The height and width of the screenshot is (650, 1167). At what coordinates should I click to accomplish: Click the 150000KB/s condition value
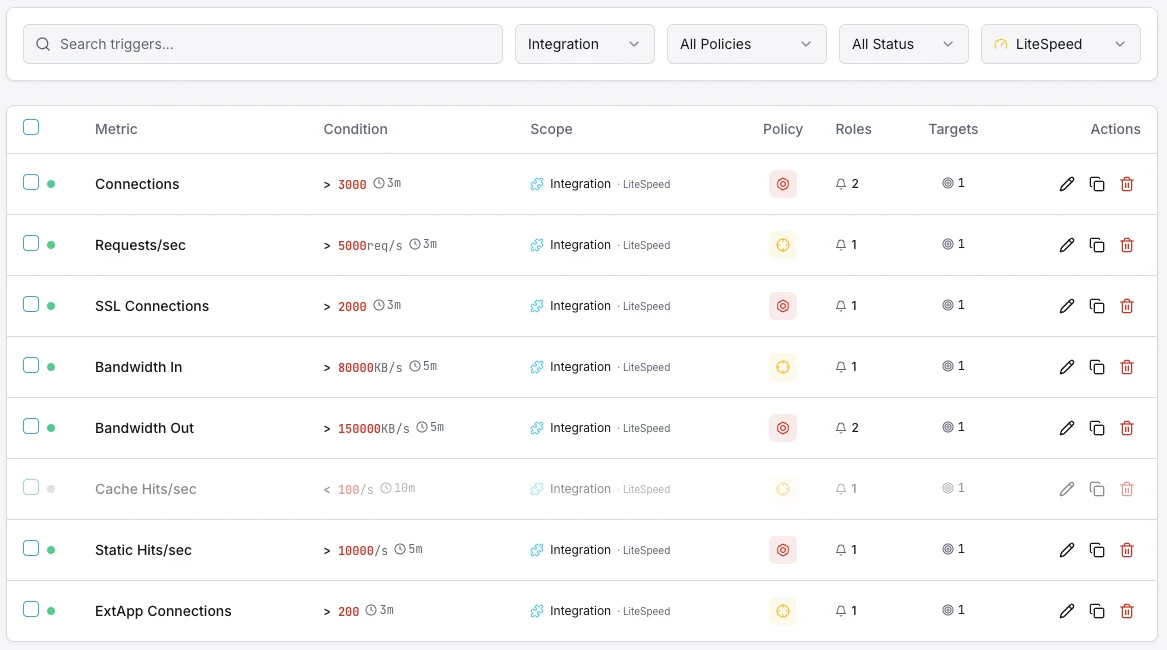[x=374, y=428]
